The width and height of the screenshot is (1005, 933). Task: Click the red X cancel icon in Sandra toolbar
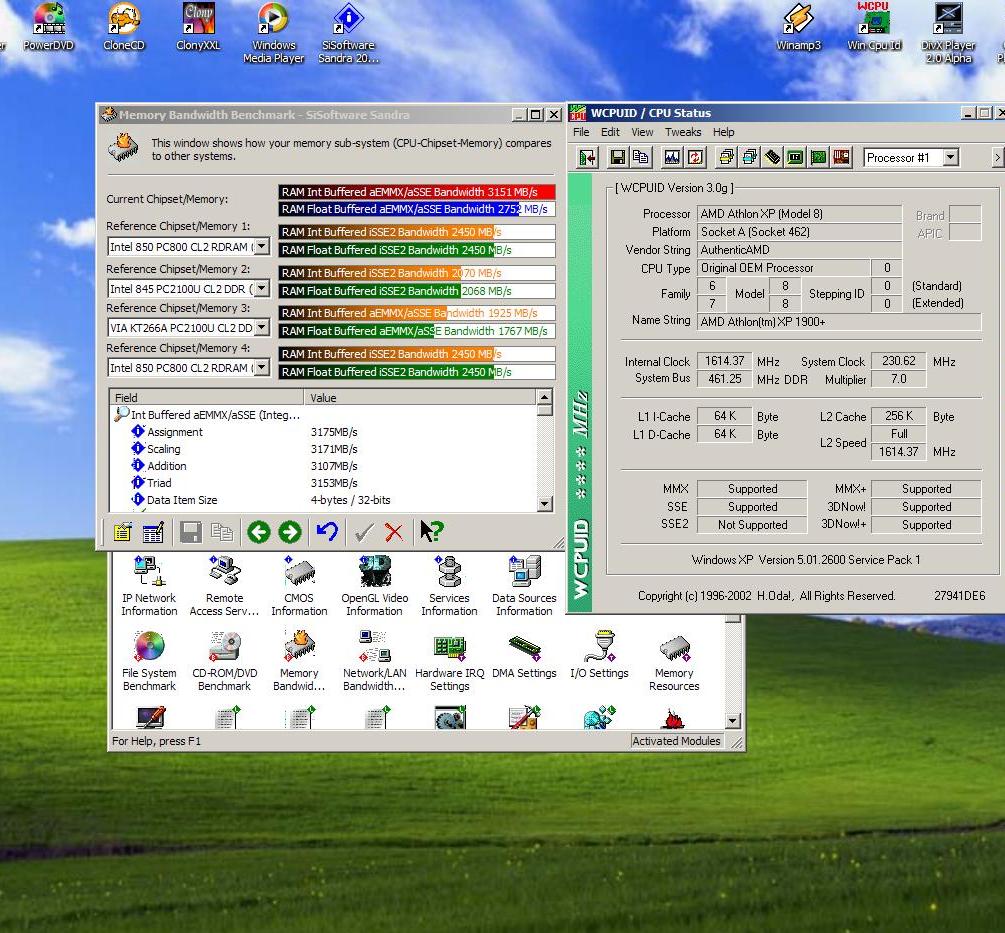394,532
